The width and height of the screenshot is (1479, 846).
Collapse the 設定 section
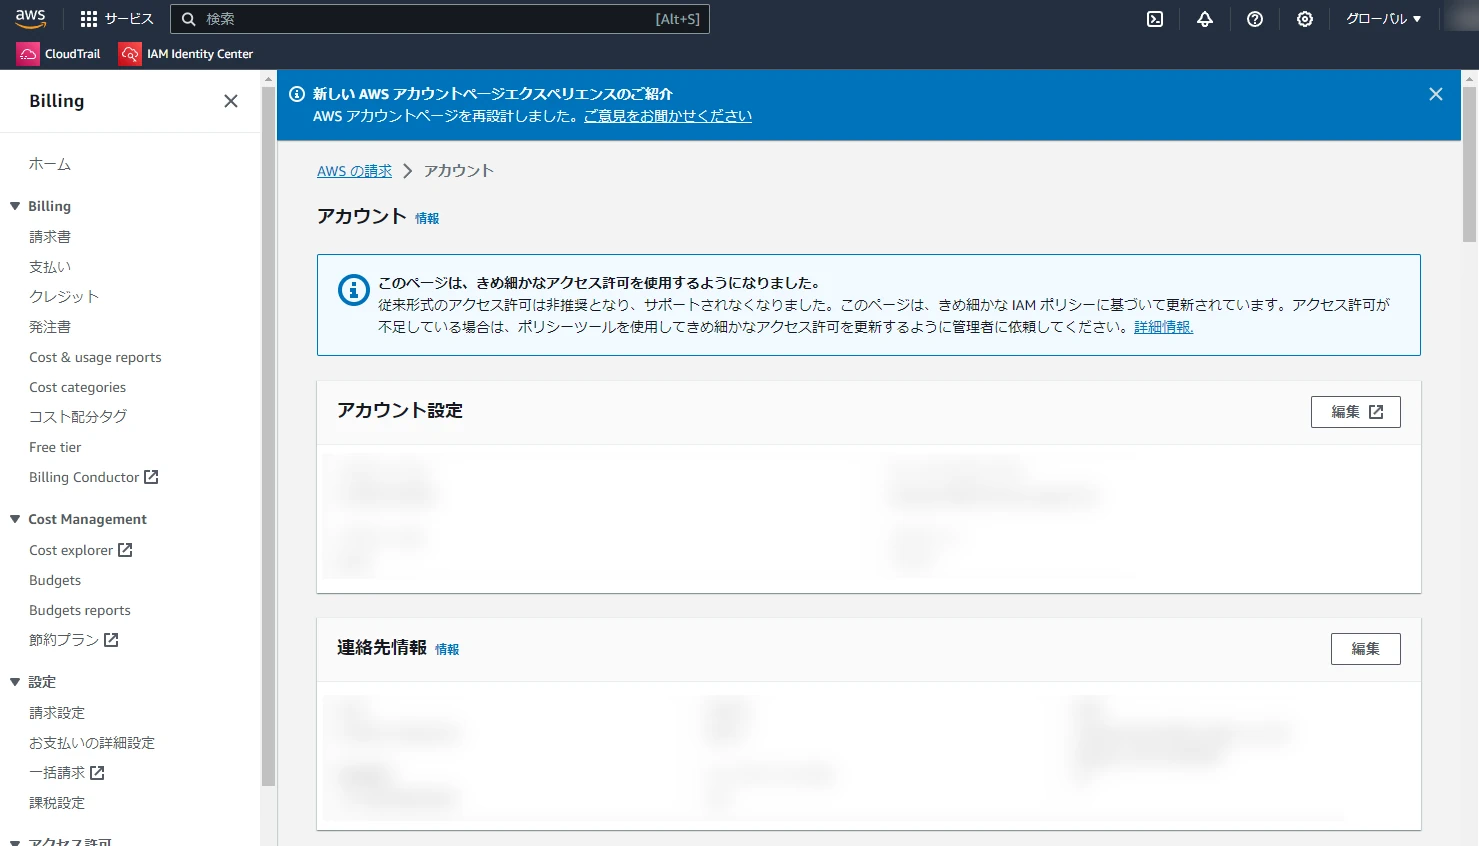coord(15,682)
